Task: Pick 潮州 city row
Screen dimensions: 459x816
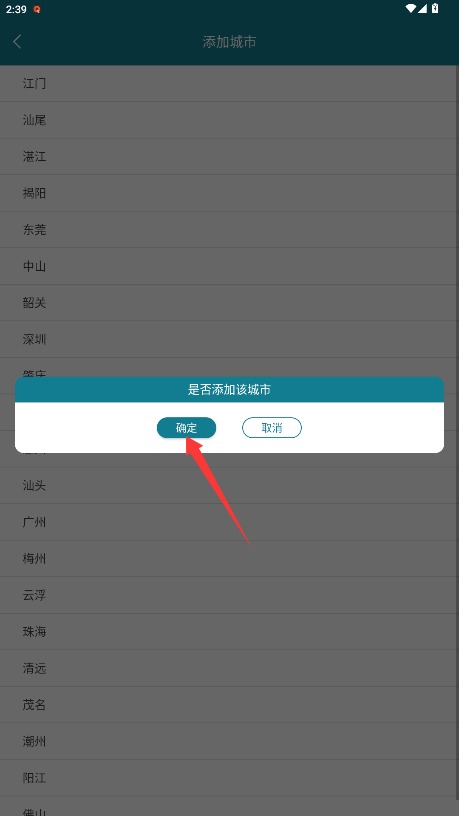Action: [230, 742]
